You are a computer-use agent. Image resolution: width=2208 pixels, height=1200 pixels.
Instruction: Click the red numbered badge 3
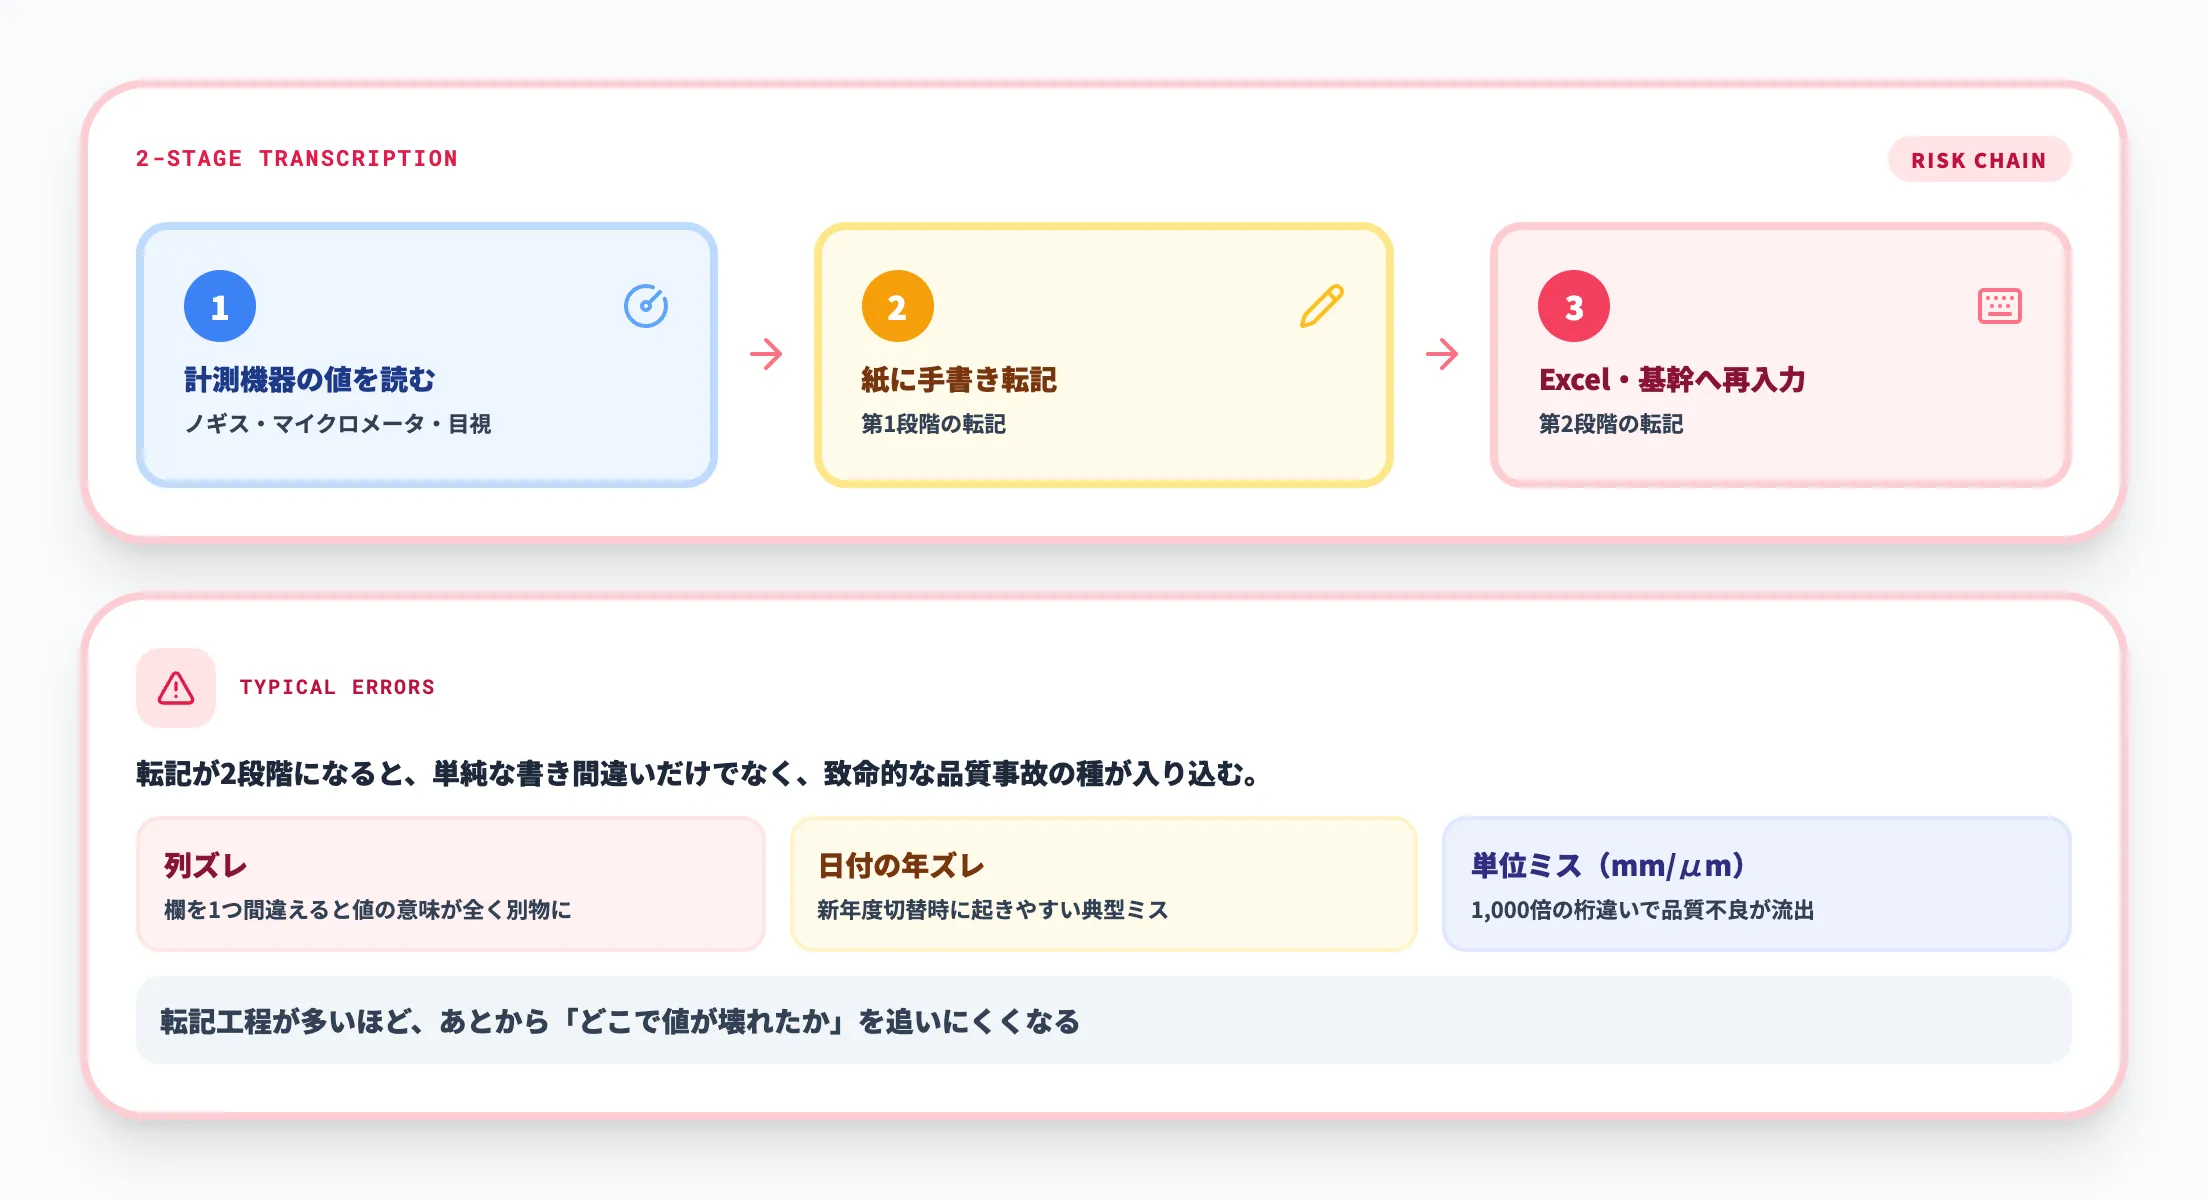coord(1572,305)
